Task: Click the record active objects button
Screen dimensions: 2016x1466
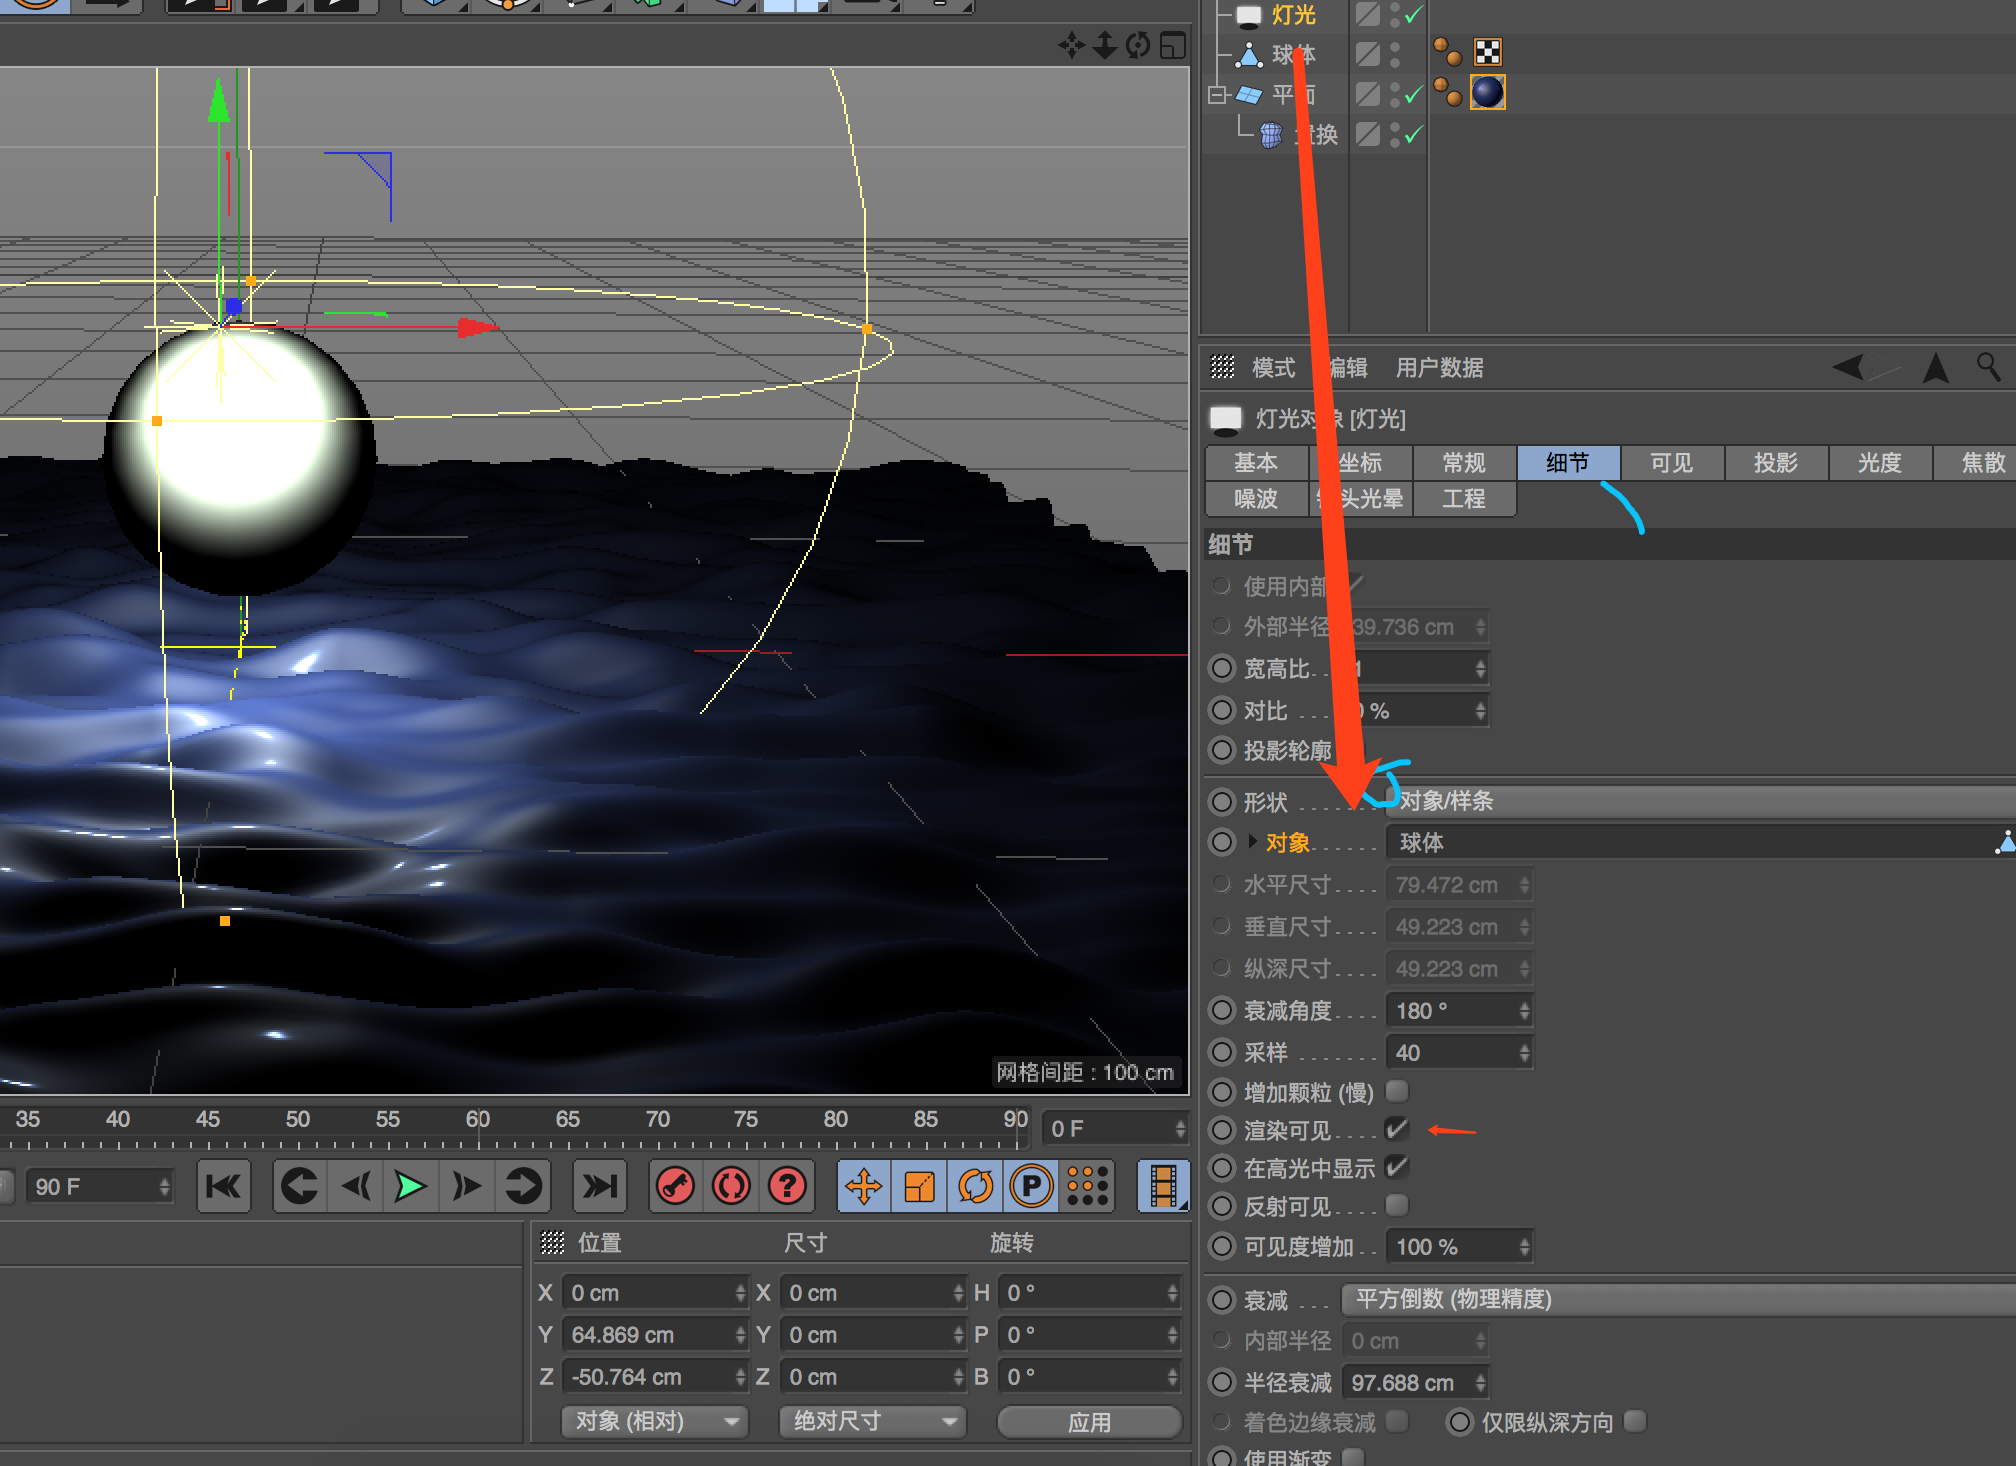Action: click(676, 1187)
